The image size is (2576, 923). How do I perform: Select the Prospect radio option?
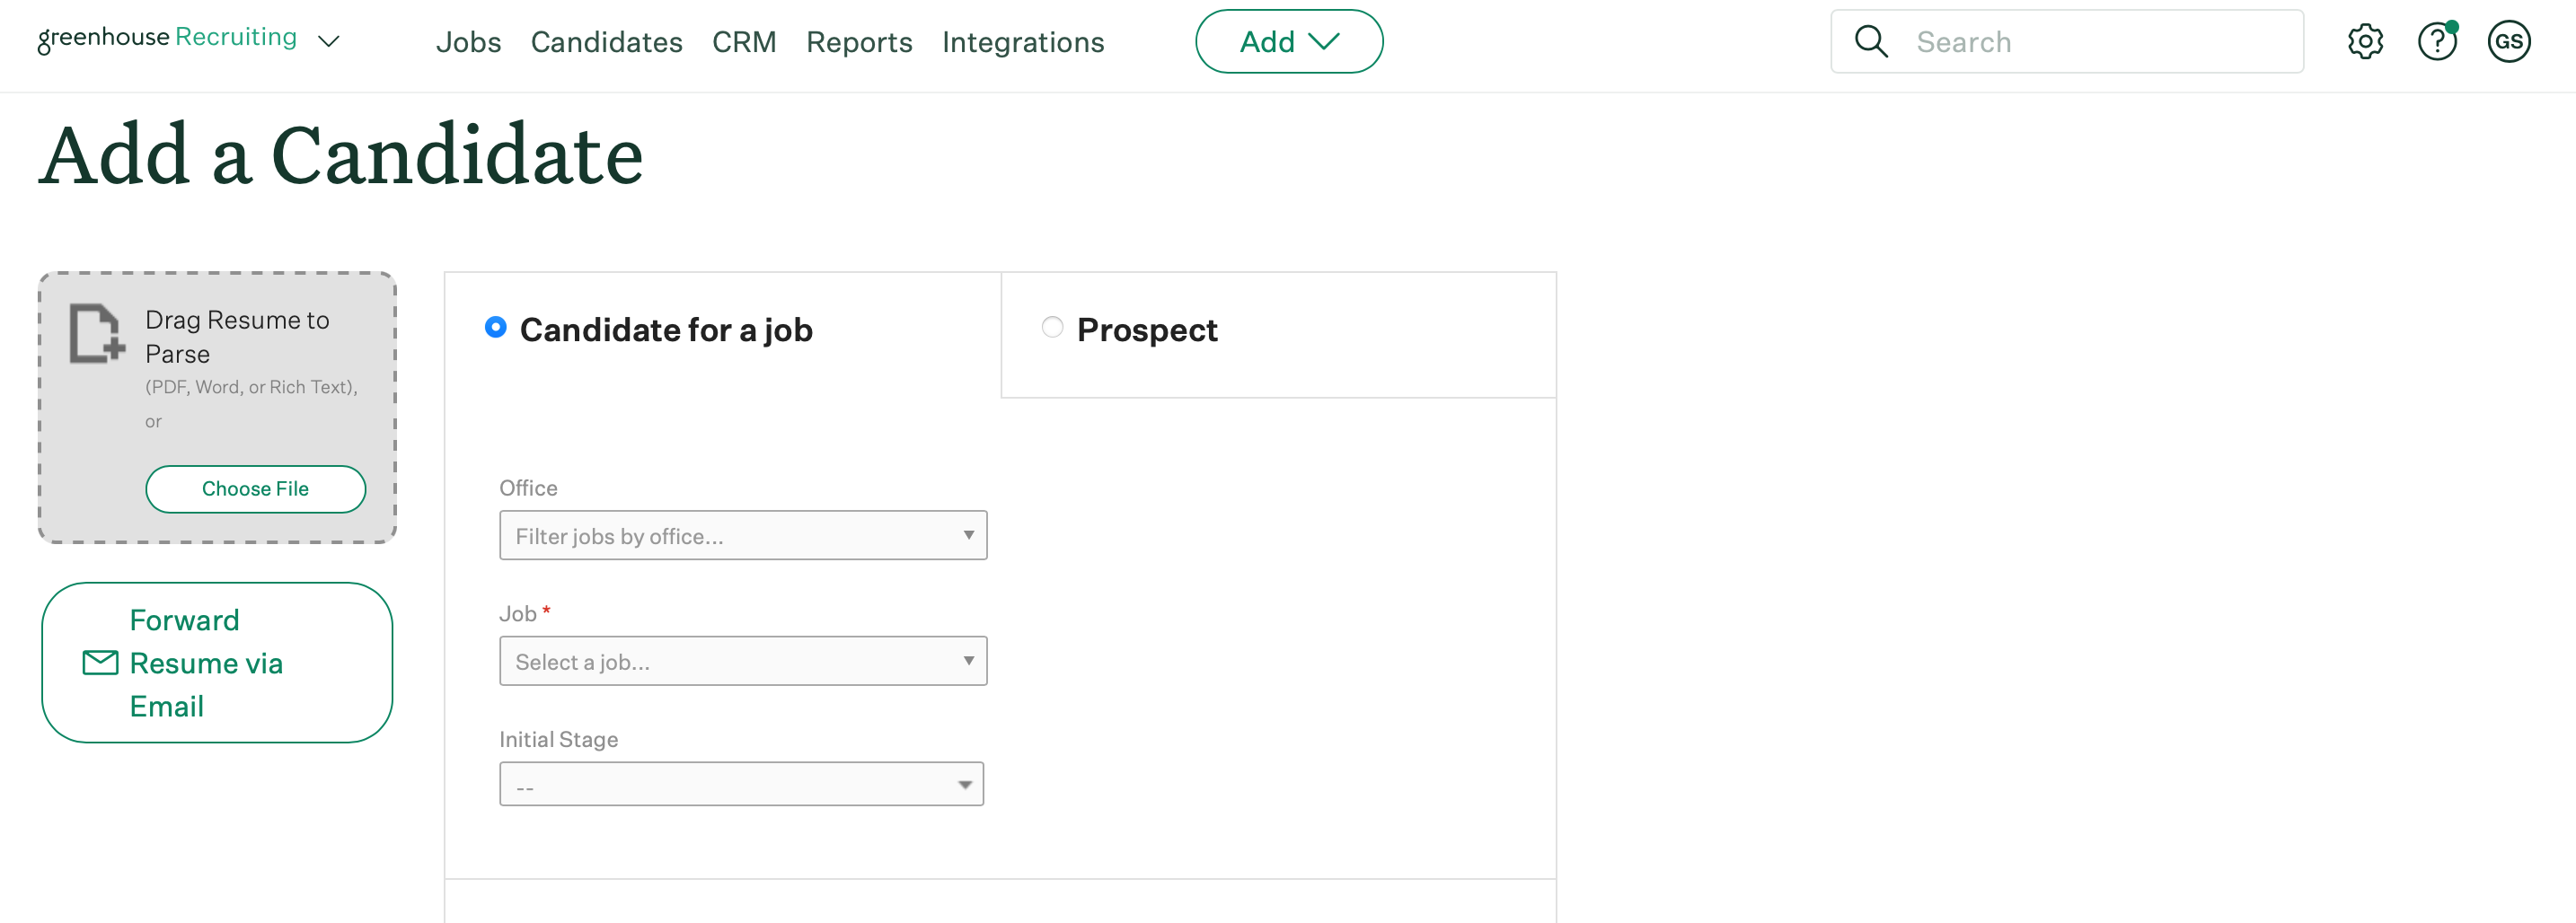point(1052,327)
